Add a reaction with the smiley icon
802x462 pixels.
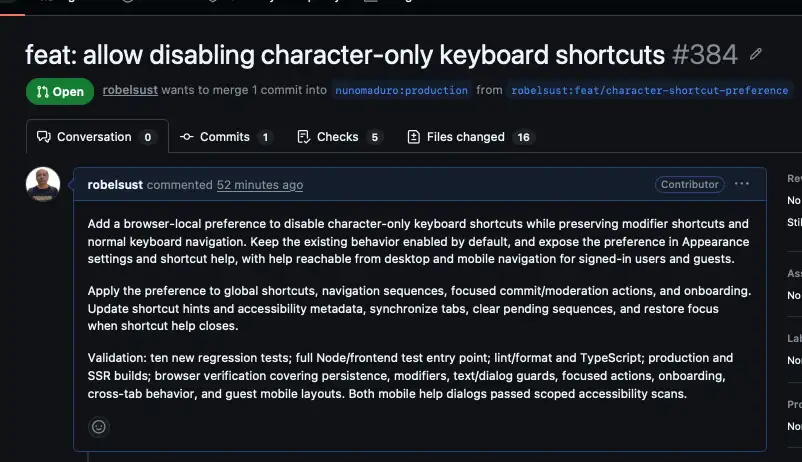(99, 427)
